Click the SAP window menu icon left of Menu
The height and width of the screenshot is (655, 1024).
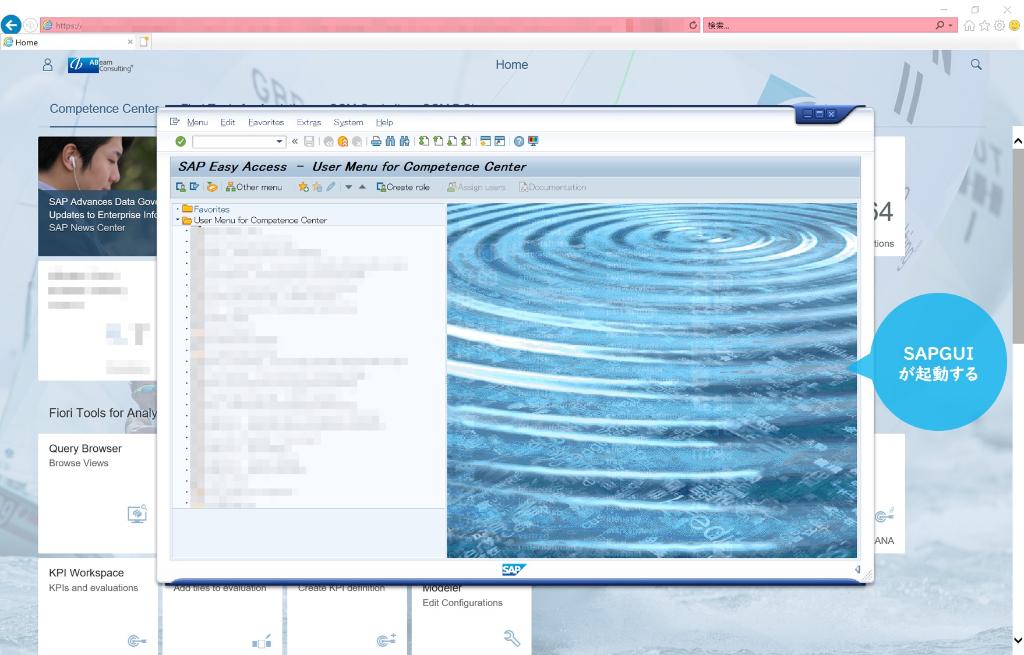pos(174,122)
